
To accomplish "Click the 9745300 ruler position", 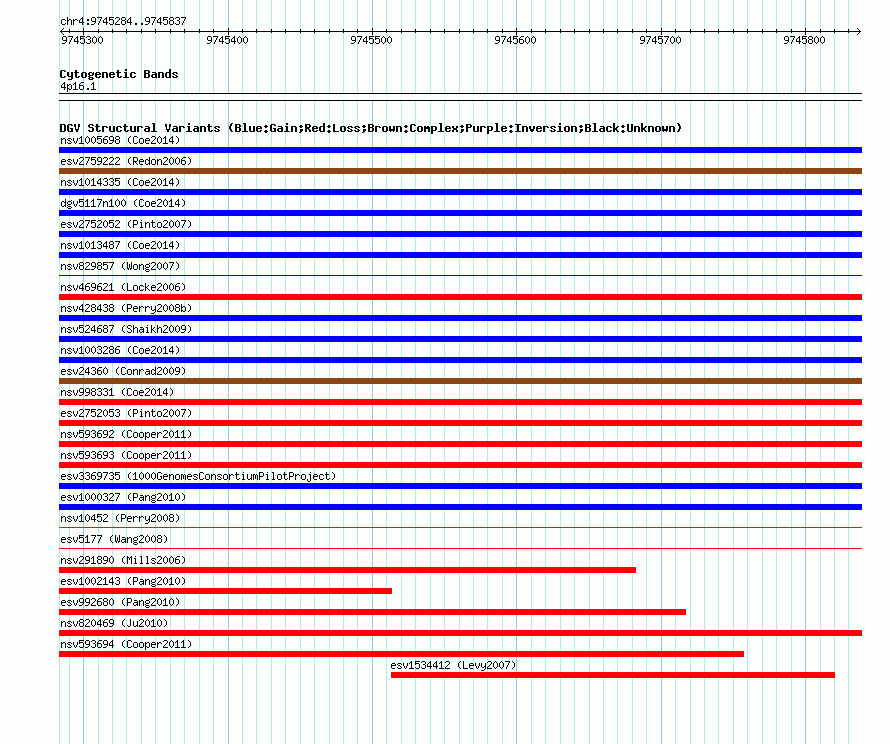I will pos(82,40).
